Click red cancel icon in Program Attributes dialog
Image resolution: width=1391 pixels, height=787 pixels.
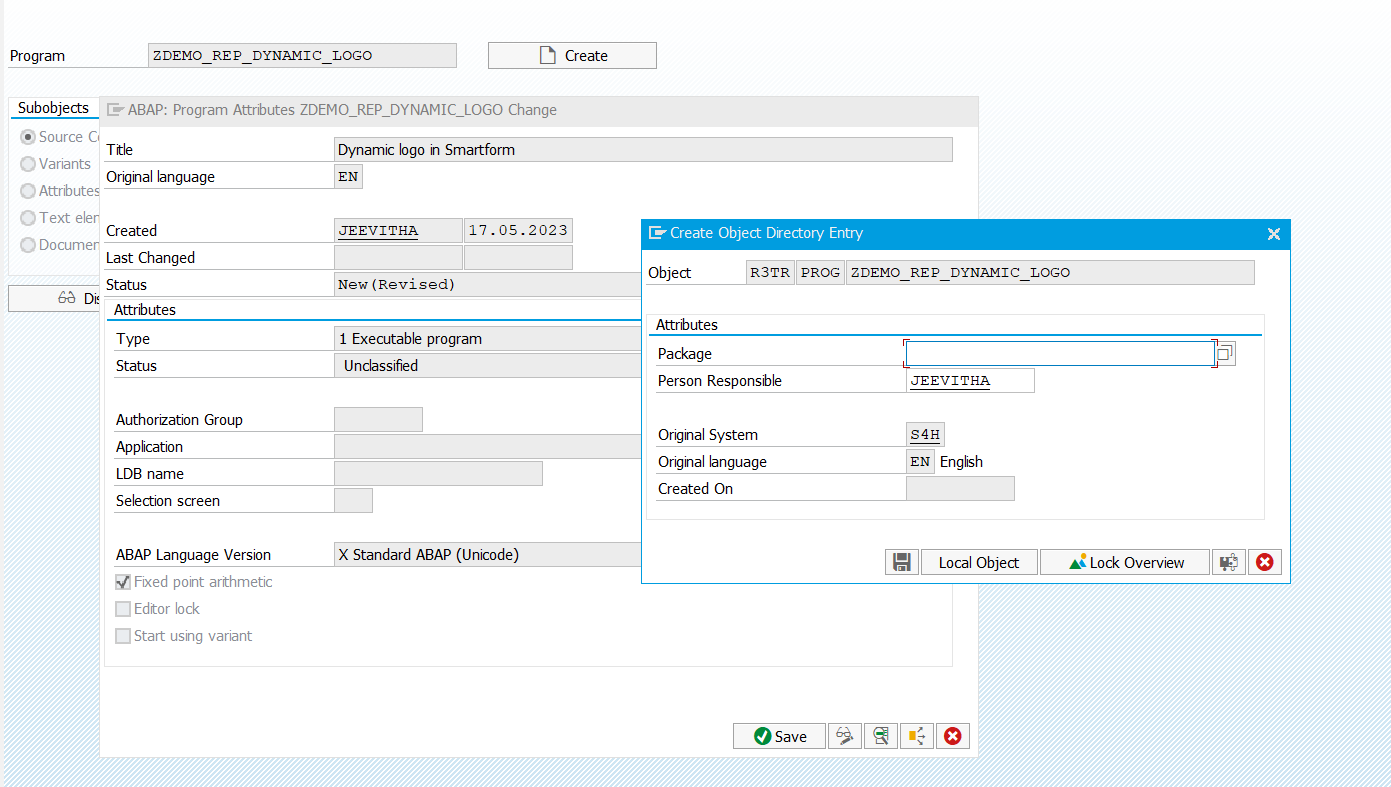point(952,736)
